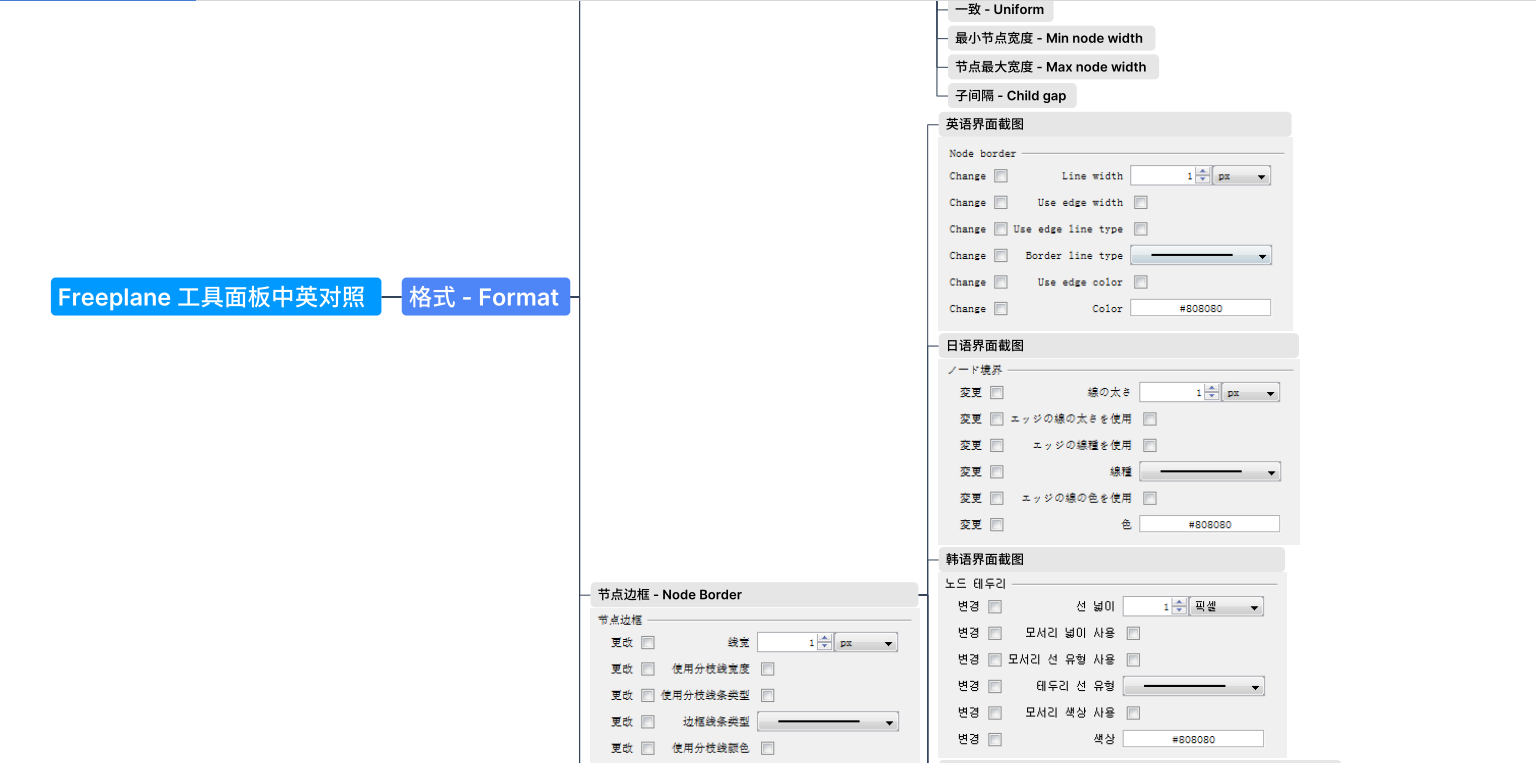The height and width of the screenshot is (763, 1536).
Task: Enable the エッジの線種を使用 option checkbox
Action: 1150,445
